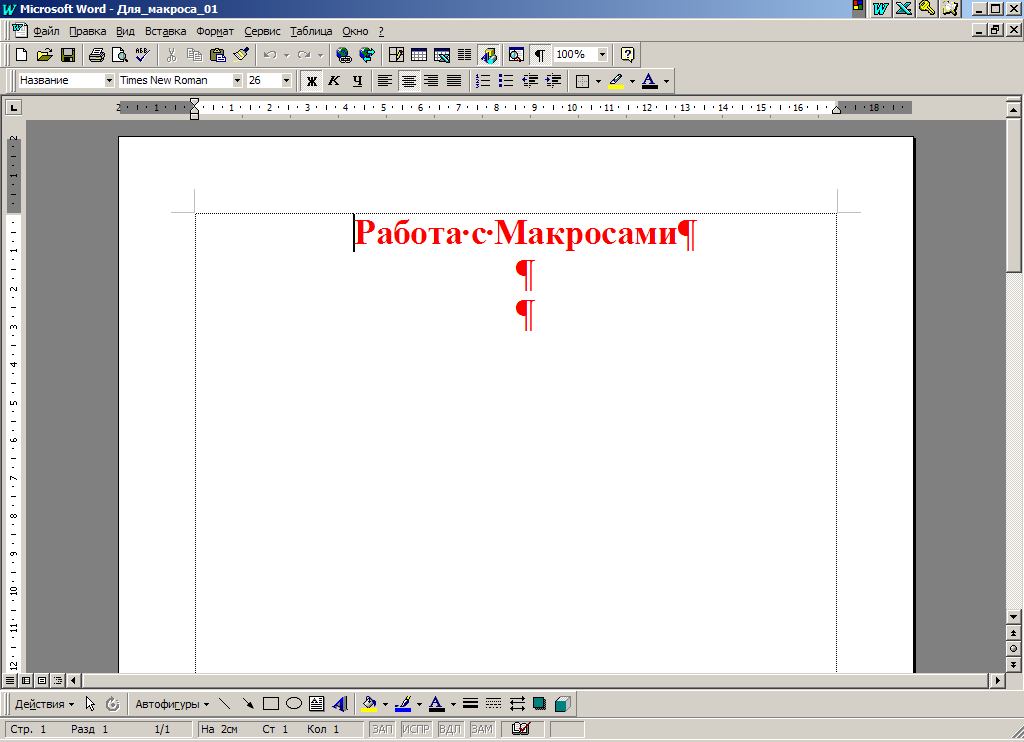1024x742 pixels.
Task: Open the font size 26 dropdown
Action: [x=286, y=80]
